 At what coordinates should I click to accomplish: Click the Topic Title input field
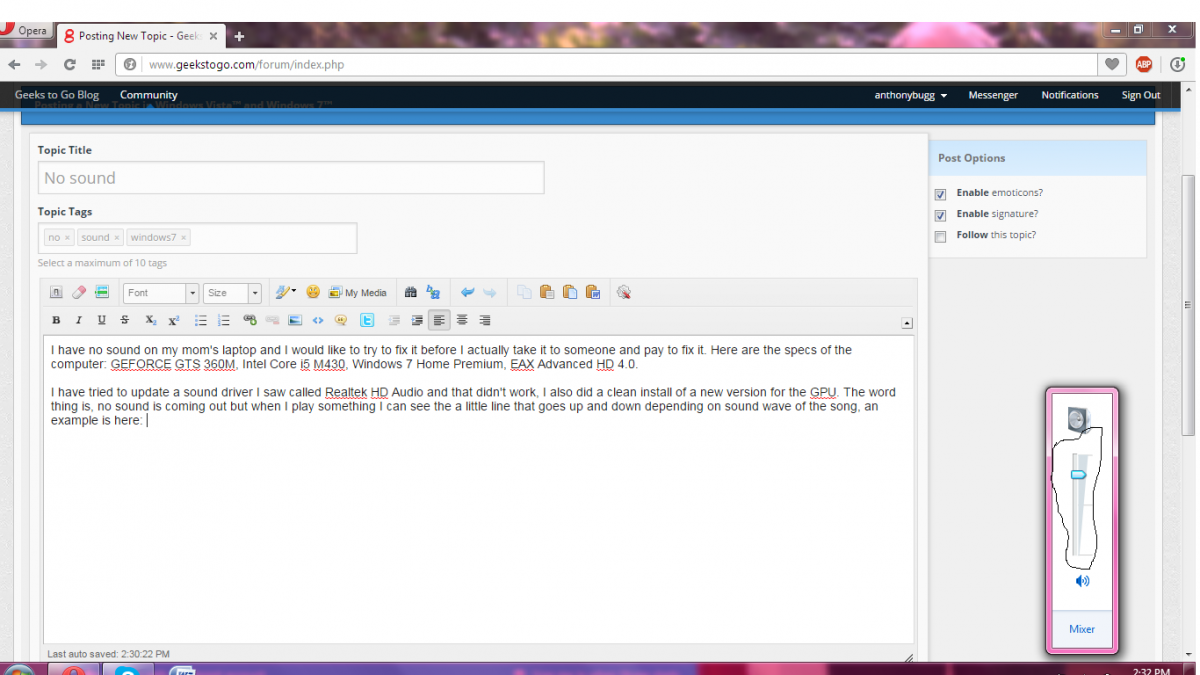point(291,178)
